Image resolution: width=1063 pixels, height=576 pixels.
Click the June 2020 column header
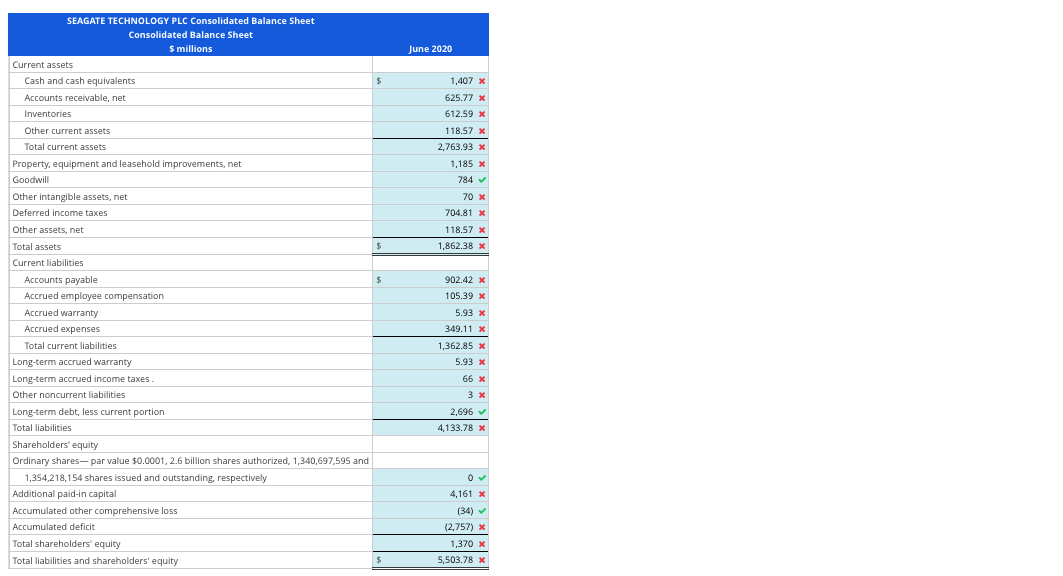point(430,49)
